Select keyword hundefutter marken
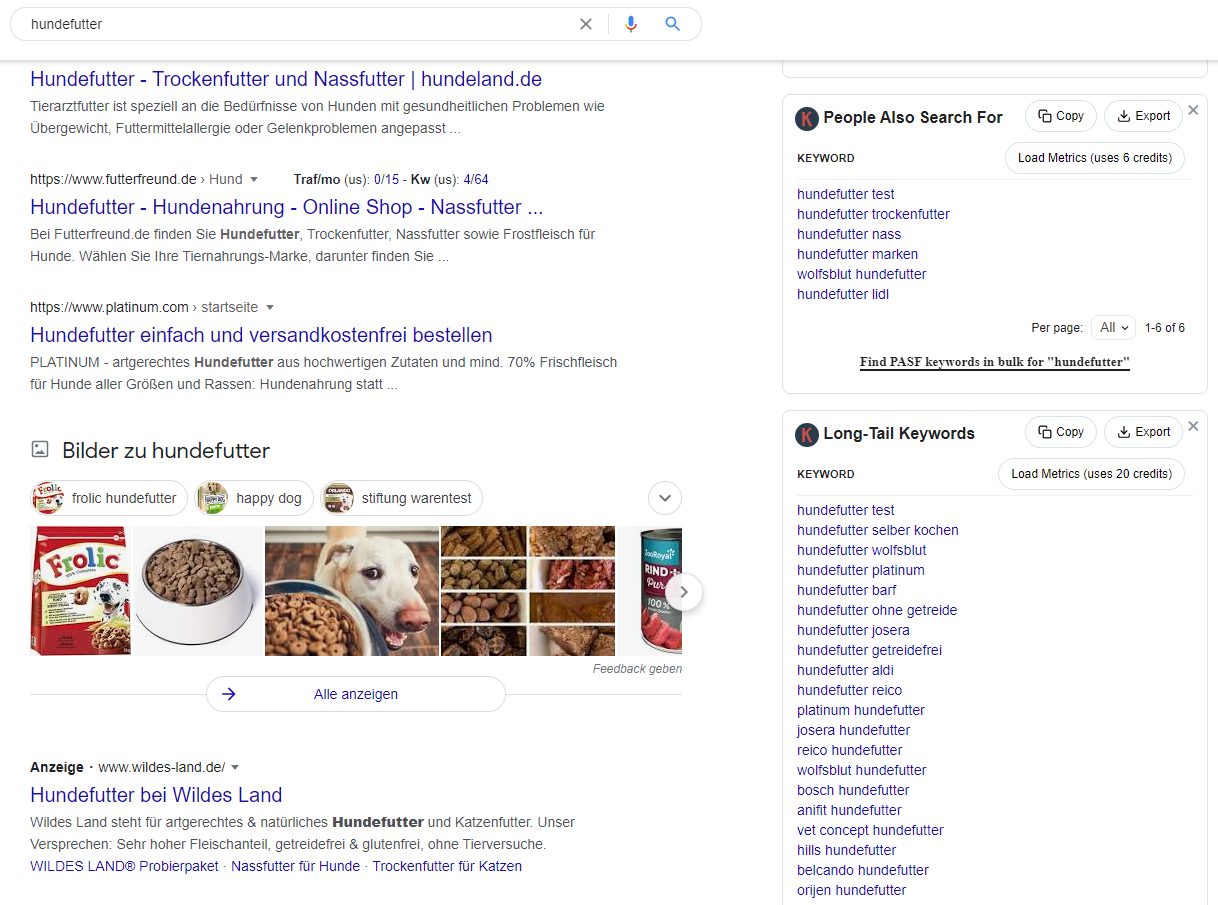 pos(857,254)
